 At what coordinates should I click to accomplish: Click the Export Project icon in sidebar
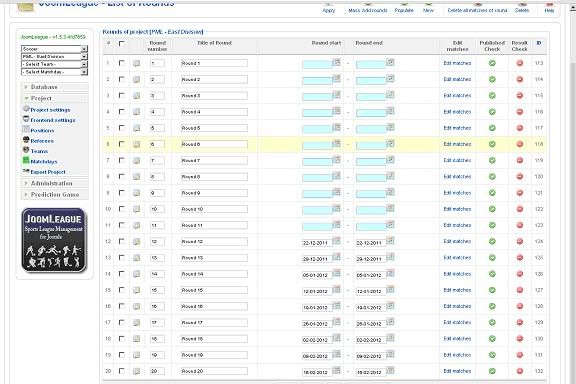point(26,171)
